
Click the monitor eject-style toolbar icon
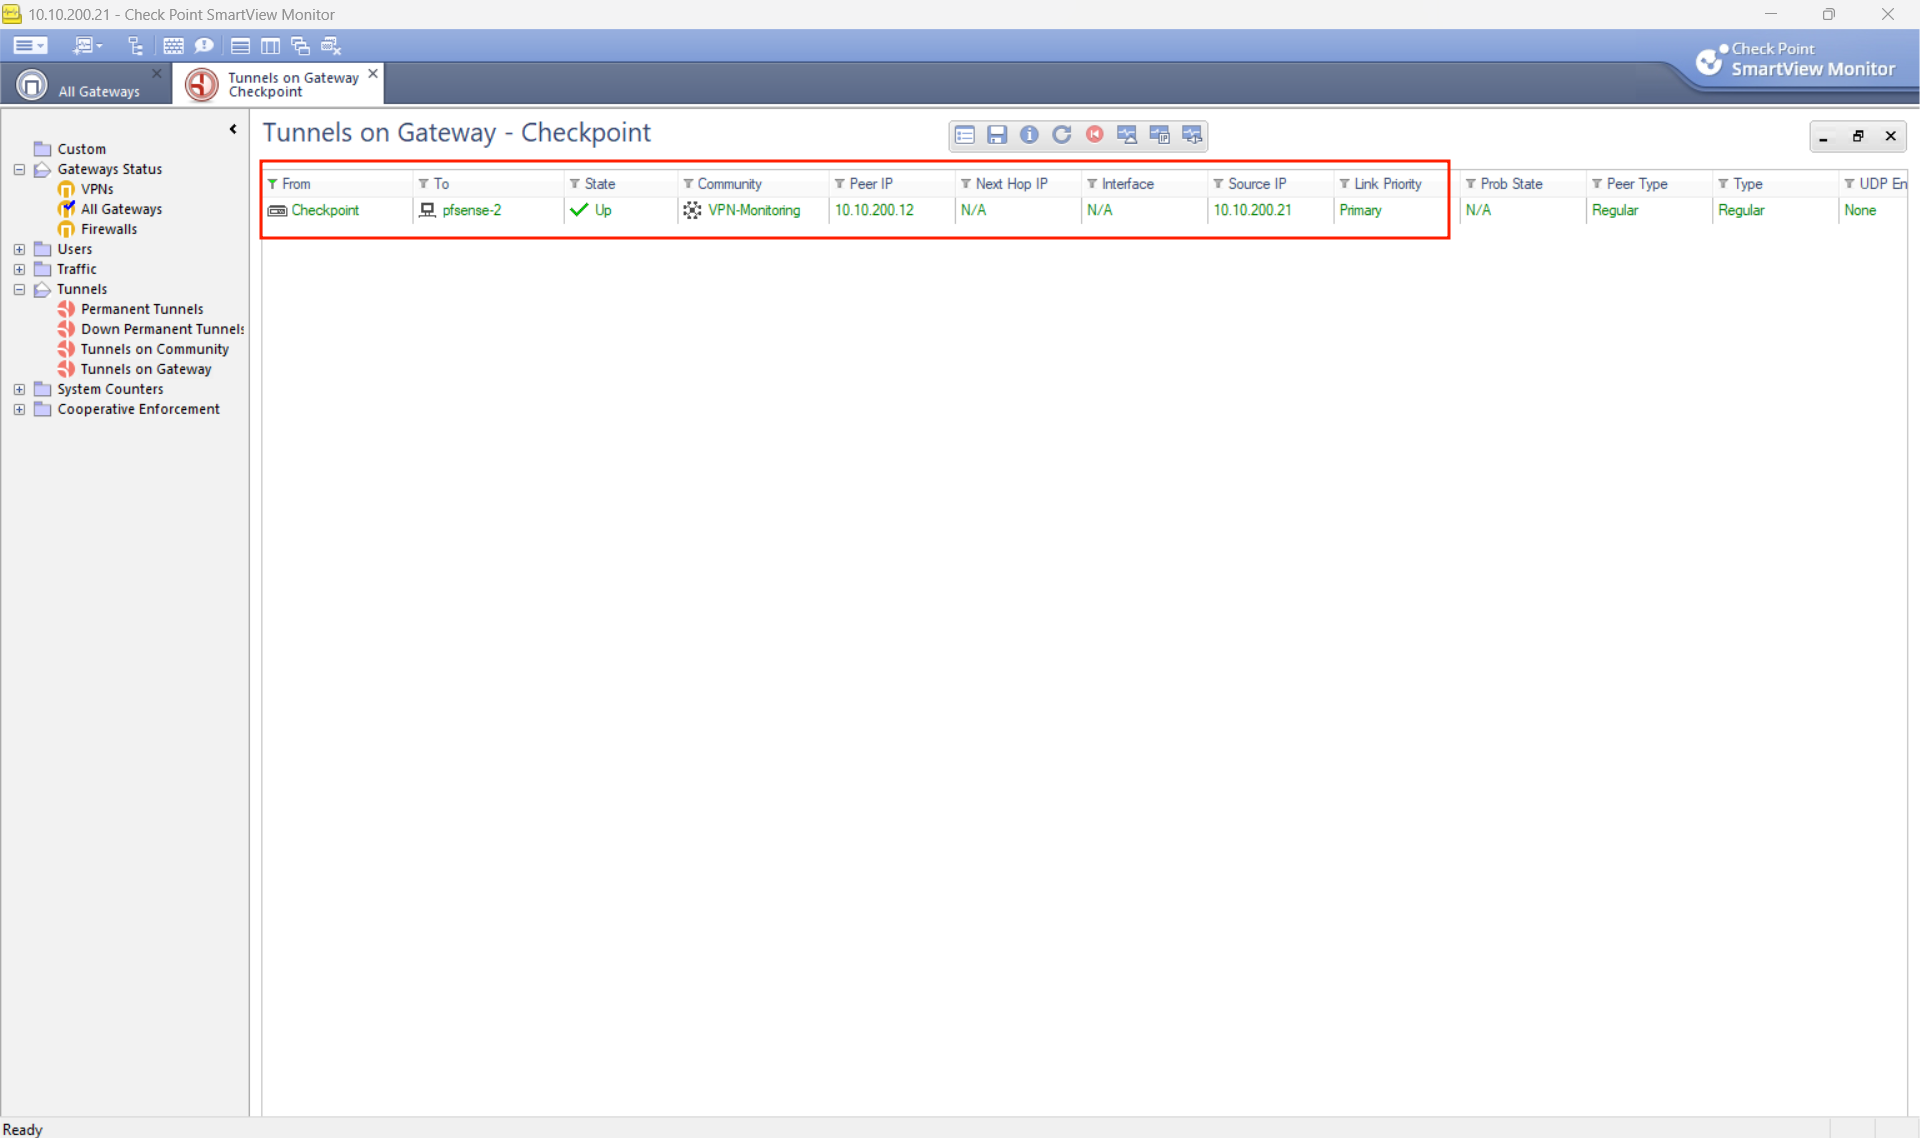1127,135
